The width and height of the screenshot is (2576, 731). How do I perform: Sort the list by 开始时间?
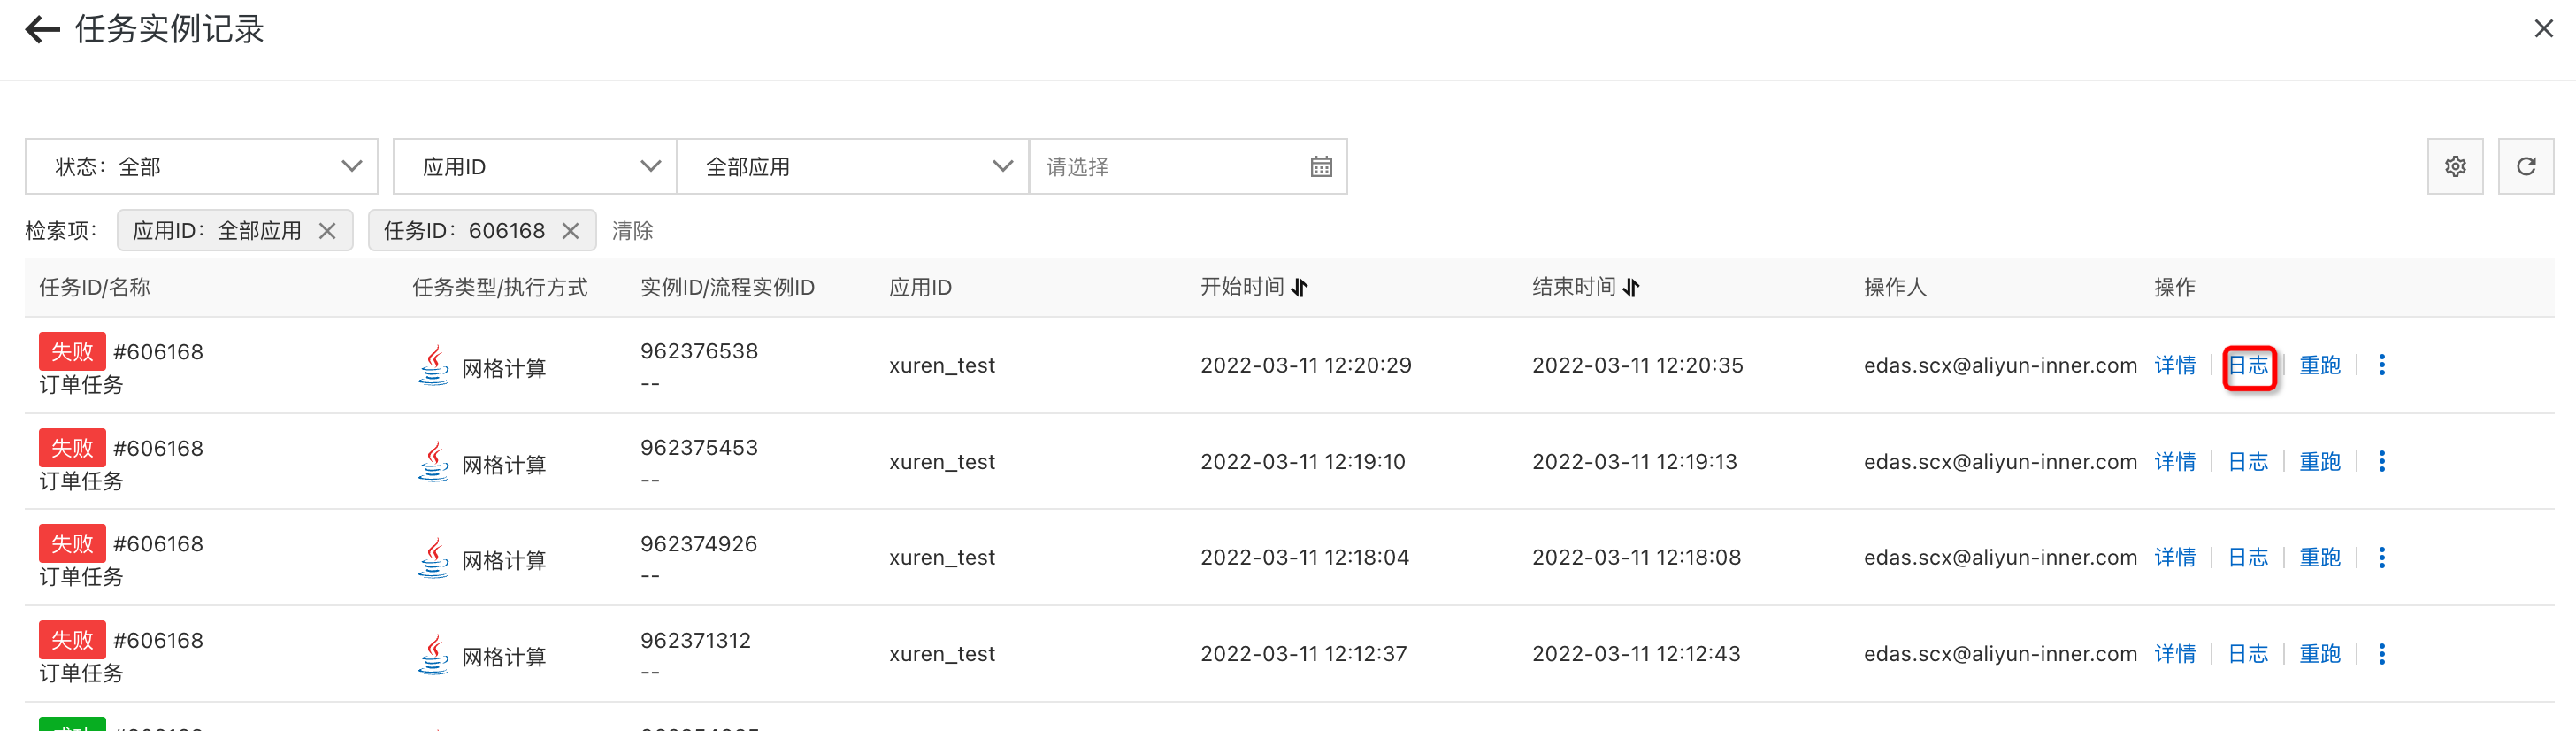click(x=1299, y=287)
